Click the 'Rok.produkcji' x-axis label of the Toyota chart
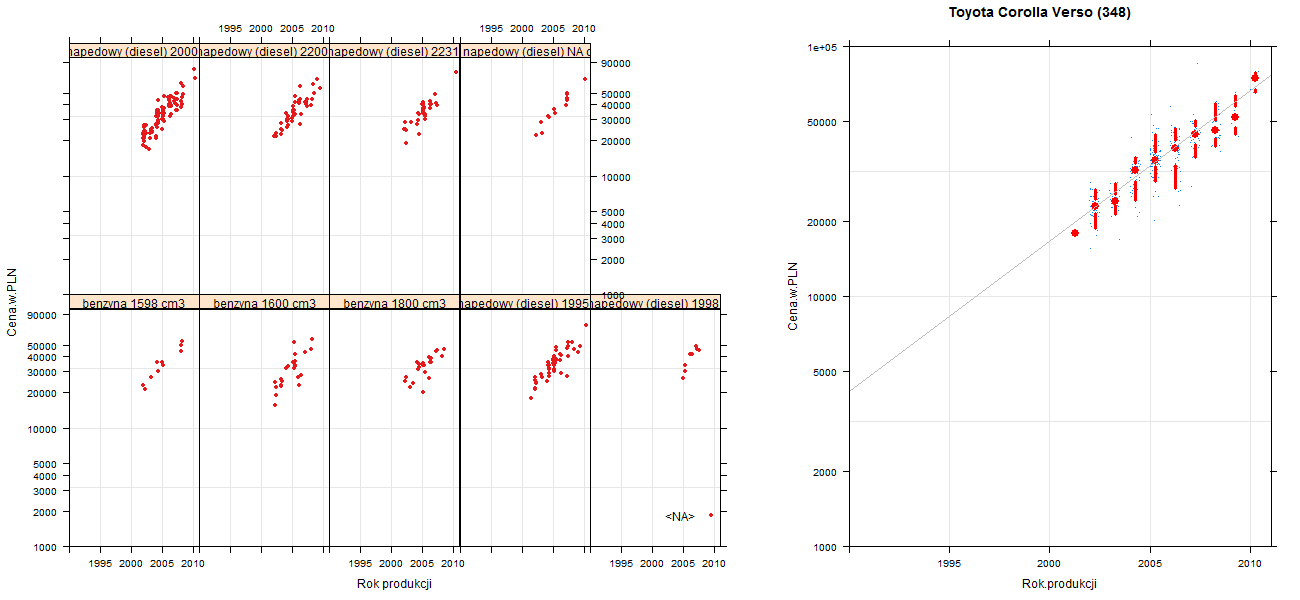Image resolution: width=1300 pixels, height=600 pixels. 1060,584
